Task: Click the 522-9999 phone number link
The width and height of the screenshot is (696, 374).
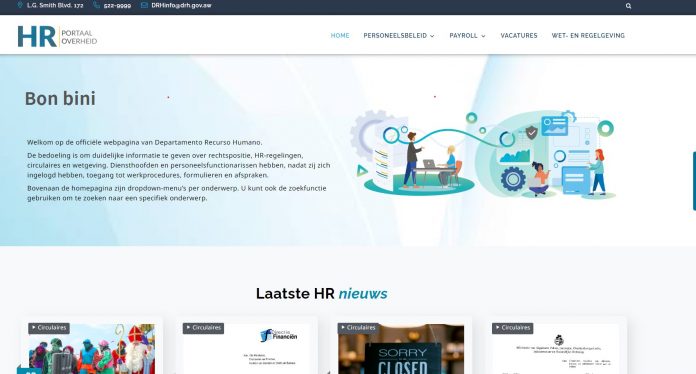Action: click(x=117, y=5)
